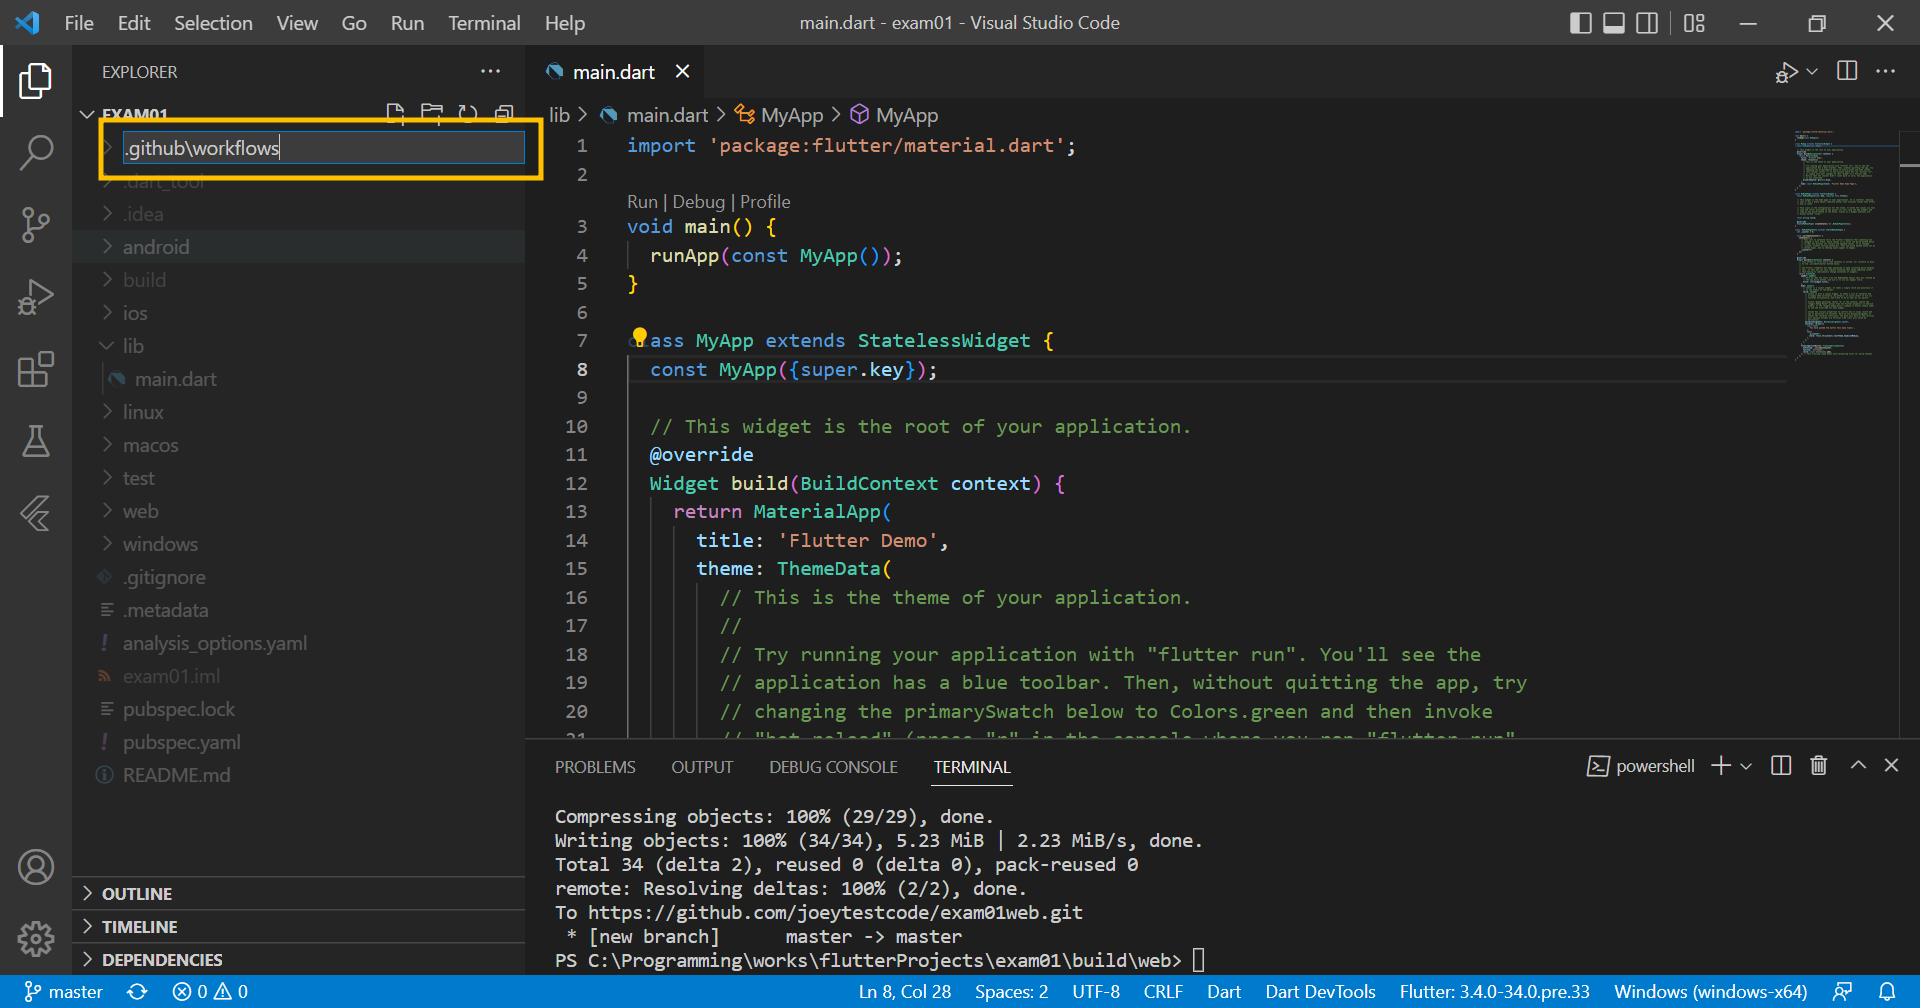The height and width of the screenshot is (1008, 1920).
Task: Collapse all folders in Explorer
Action: point(504,113)
